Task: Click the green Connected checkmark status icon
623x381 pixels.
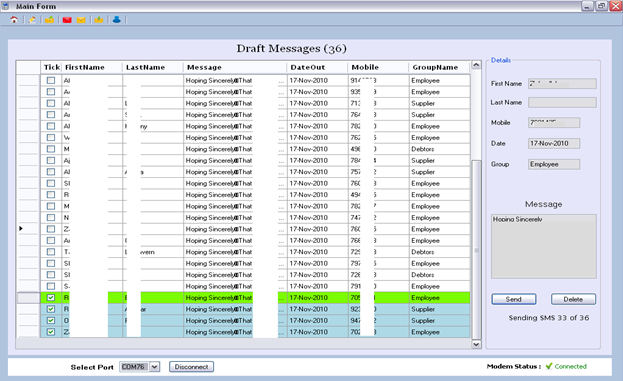Action: (549, 366)
